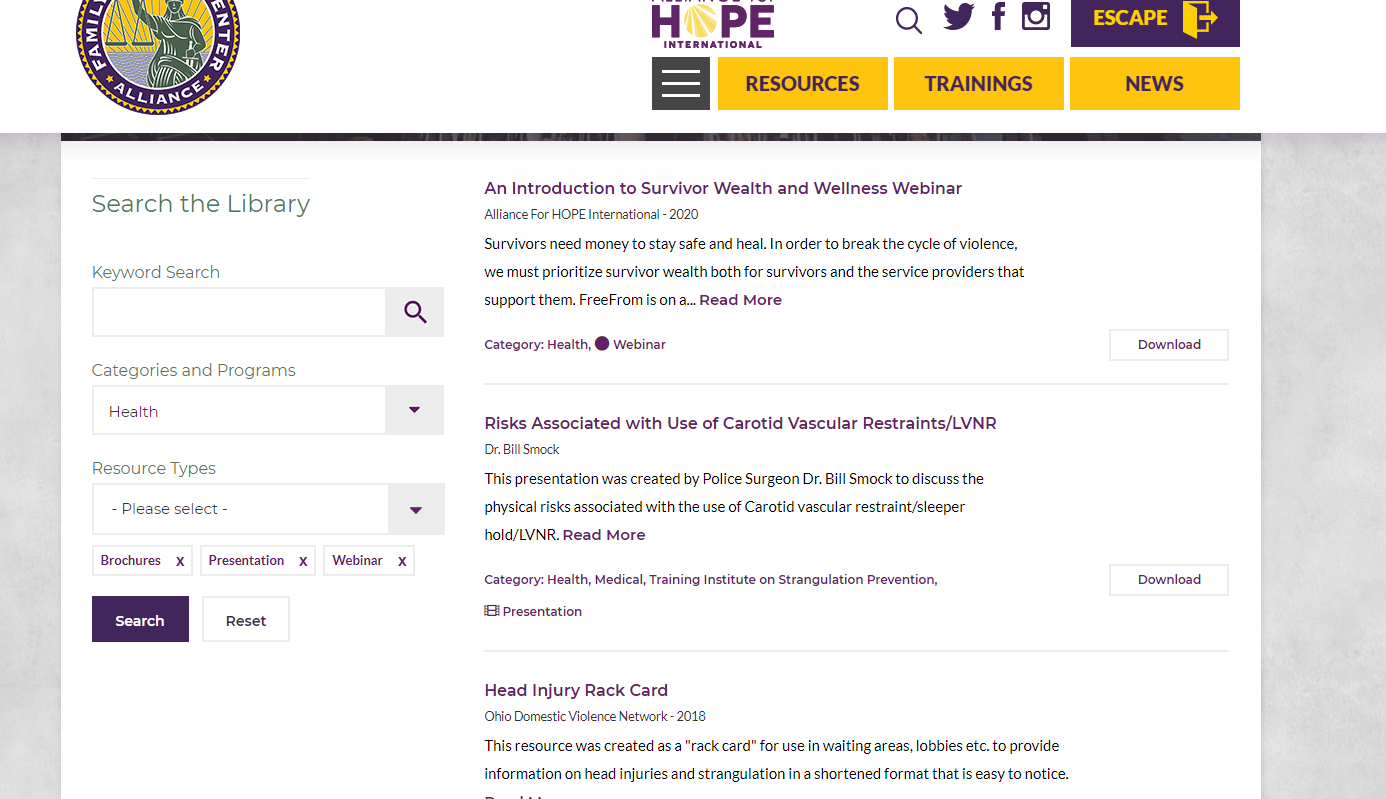This screenshot has width=1386, height=799.
Task: Open the Facebook icon
Action: click(998, 16)
